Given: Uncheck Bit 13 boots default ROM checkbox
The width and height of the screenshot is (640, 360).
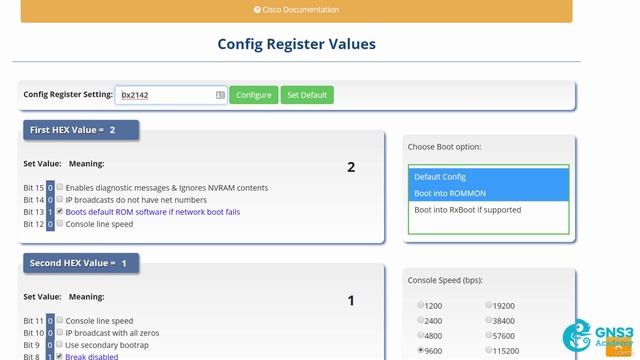Looking at the screenshot, I should tap(60, 211).
